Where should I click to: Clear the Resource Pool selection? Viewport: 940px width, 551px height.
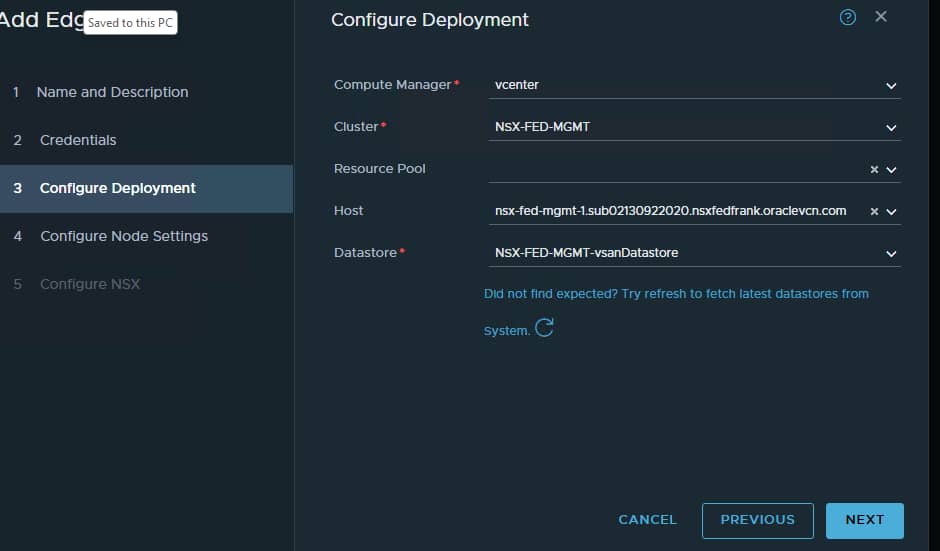(874, 170)
